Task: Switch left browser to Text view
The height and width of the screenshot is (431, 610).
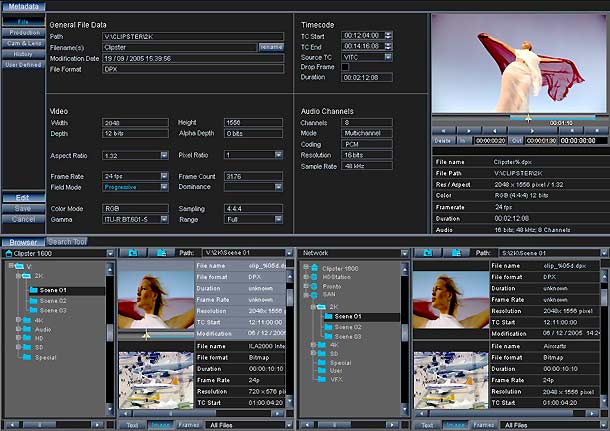Action: [132, 425]
